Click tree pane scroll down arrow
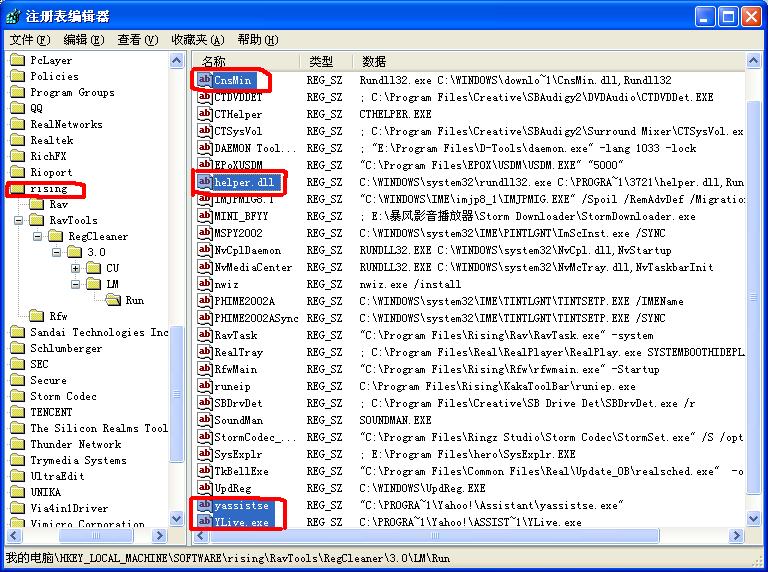768x572 pixels. [x=176, y=518]
